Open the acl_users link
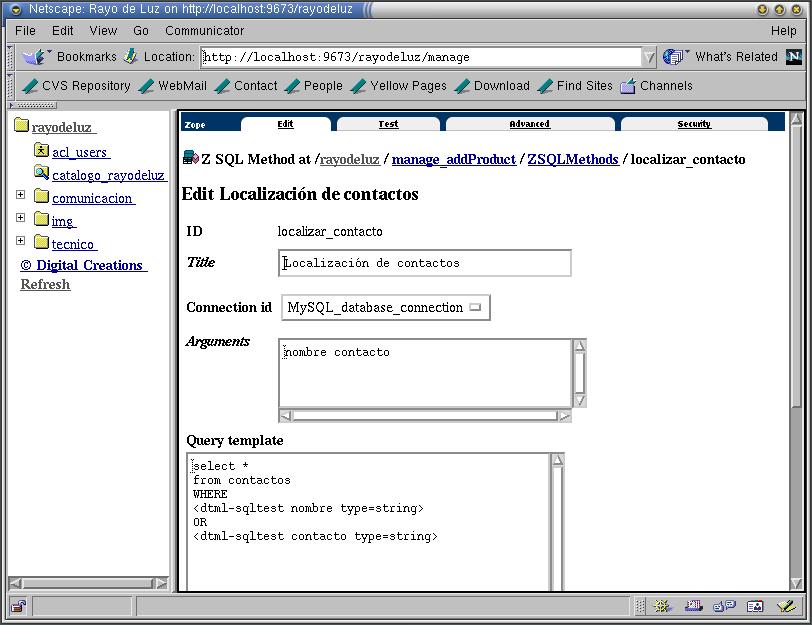812x625 pixels. pos(80,152)
